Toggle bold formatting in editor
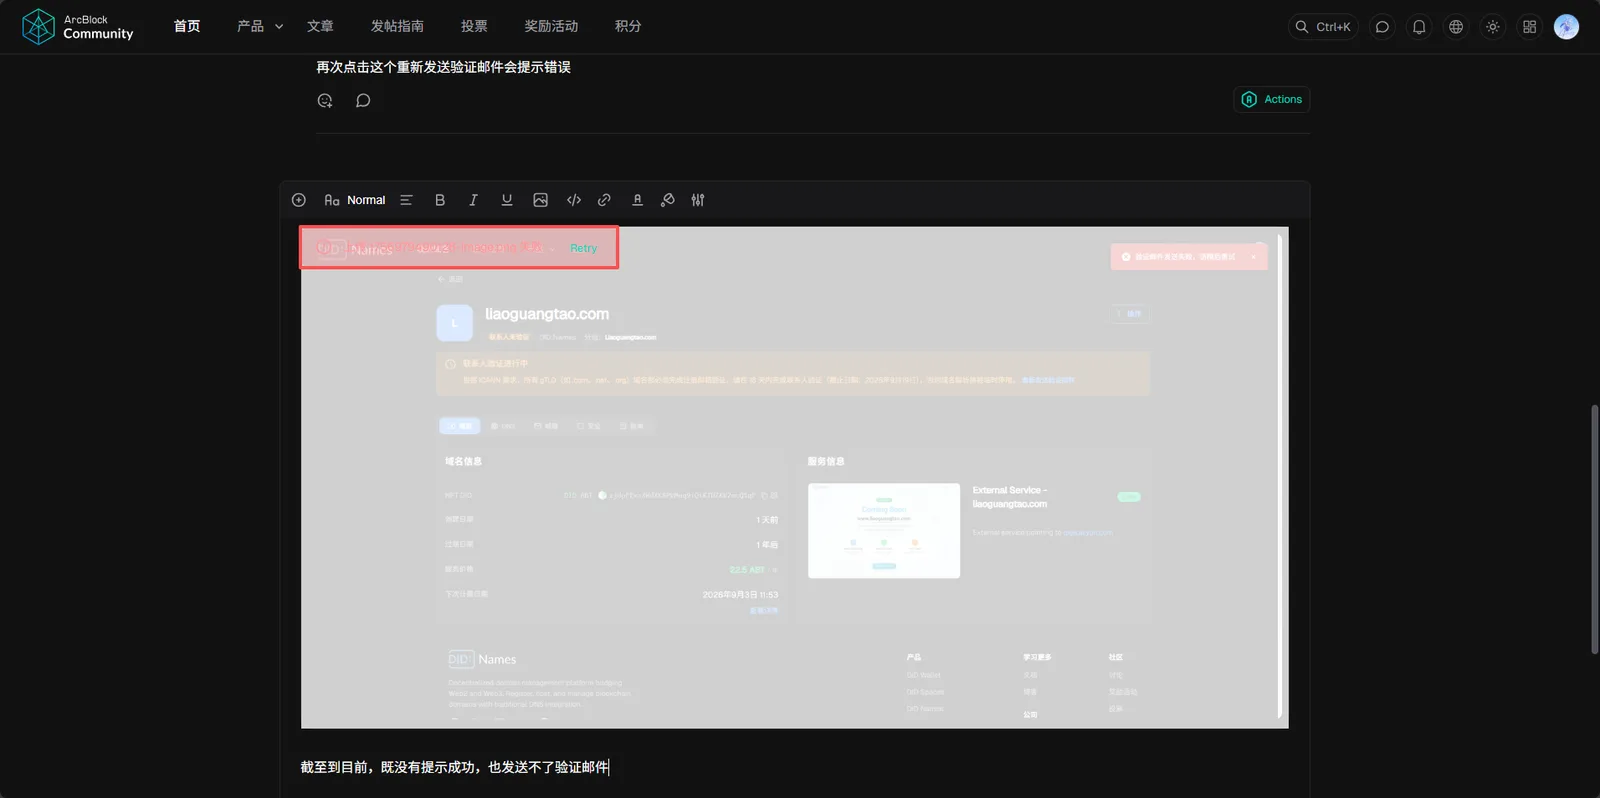The height and width of the screenshot is (798, 1600). [x=440, y=200]
